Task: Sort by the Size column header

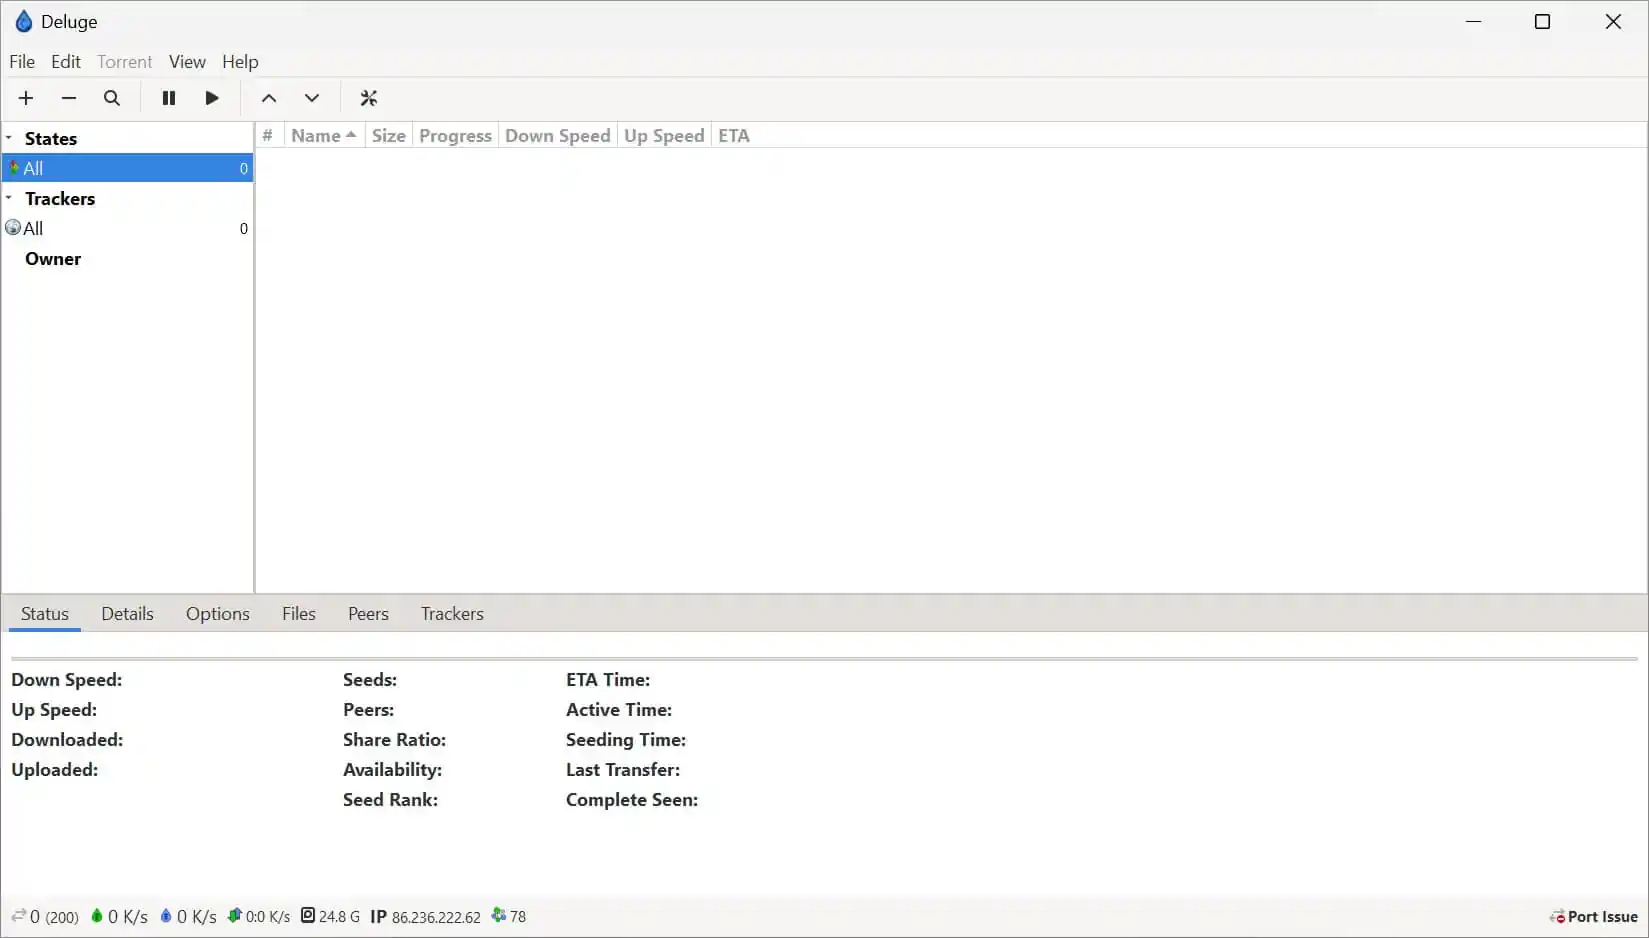Action: coord(388,135)
